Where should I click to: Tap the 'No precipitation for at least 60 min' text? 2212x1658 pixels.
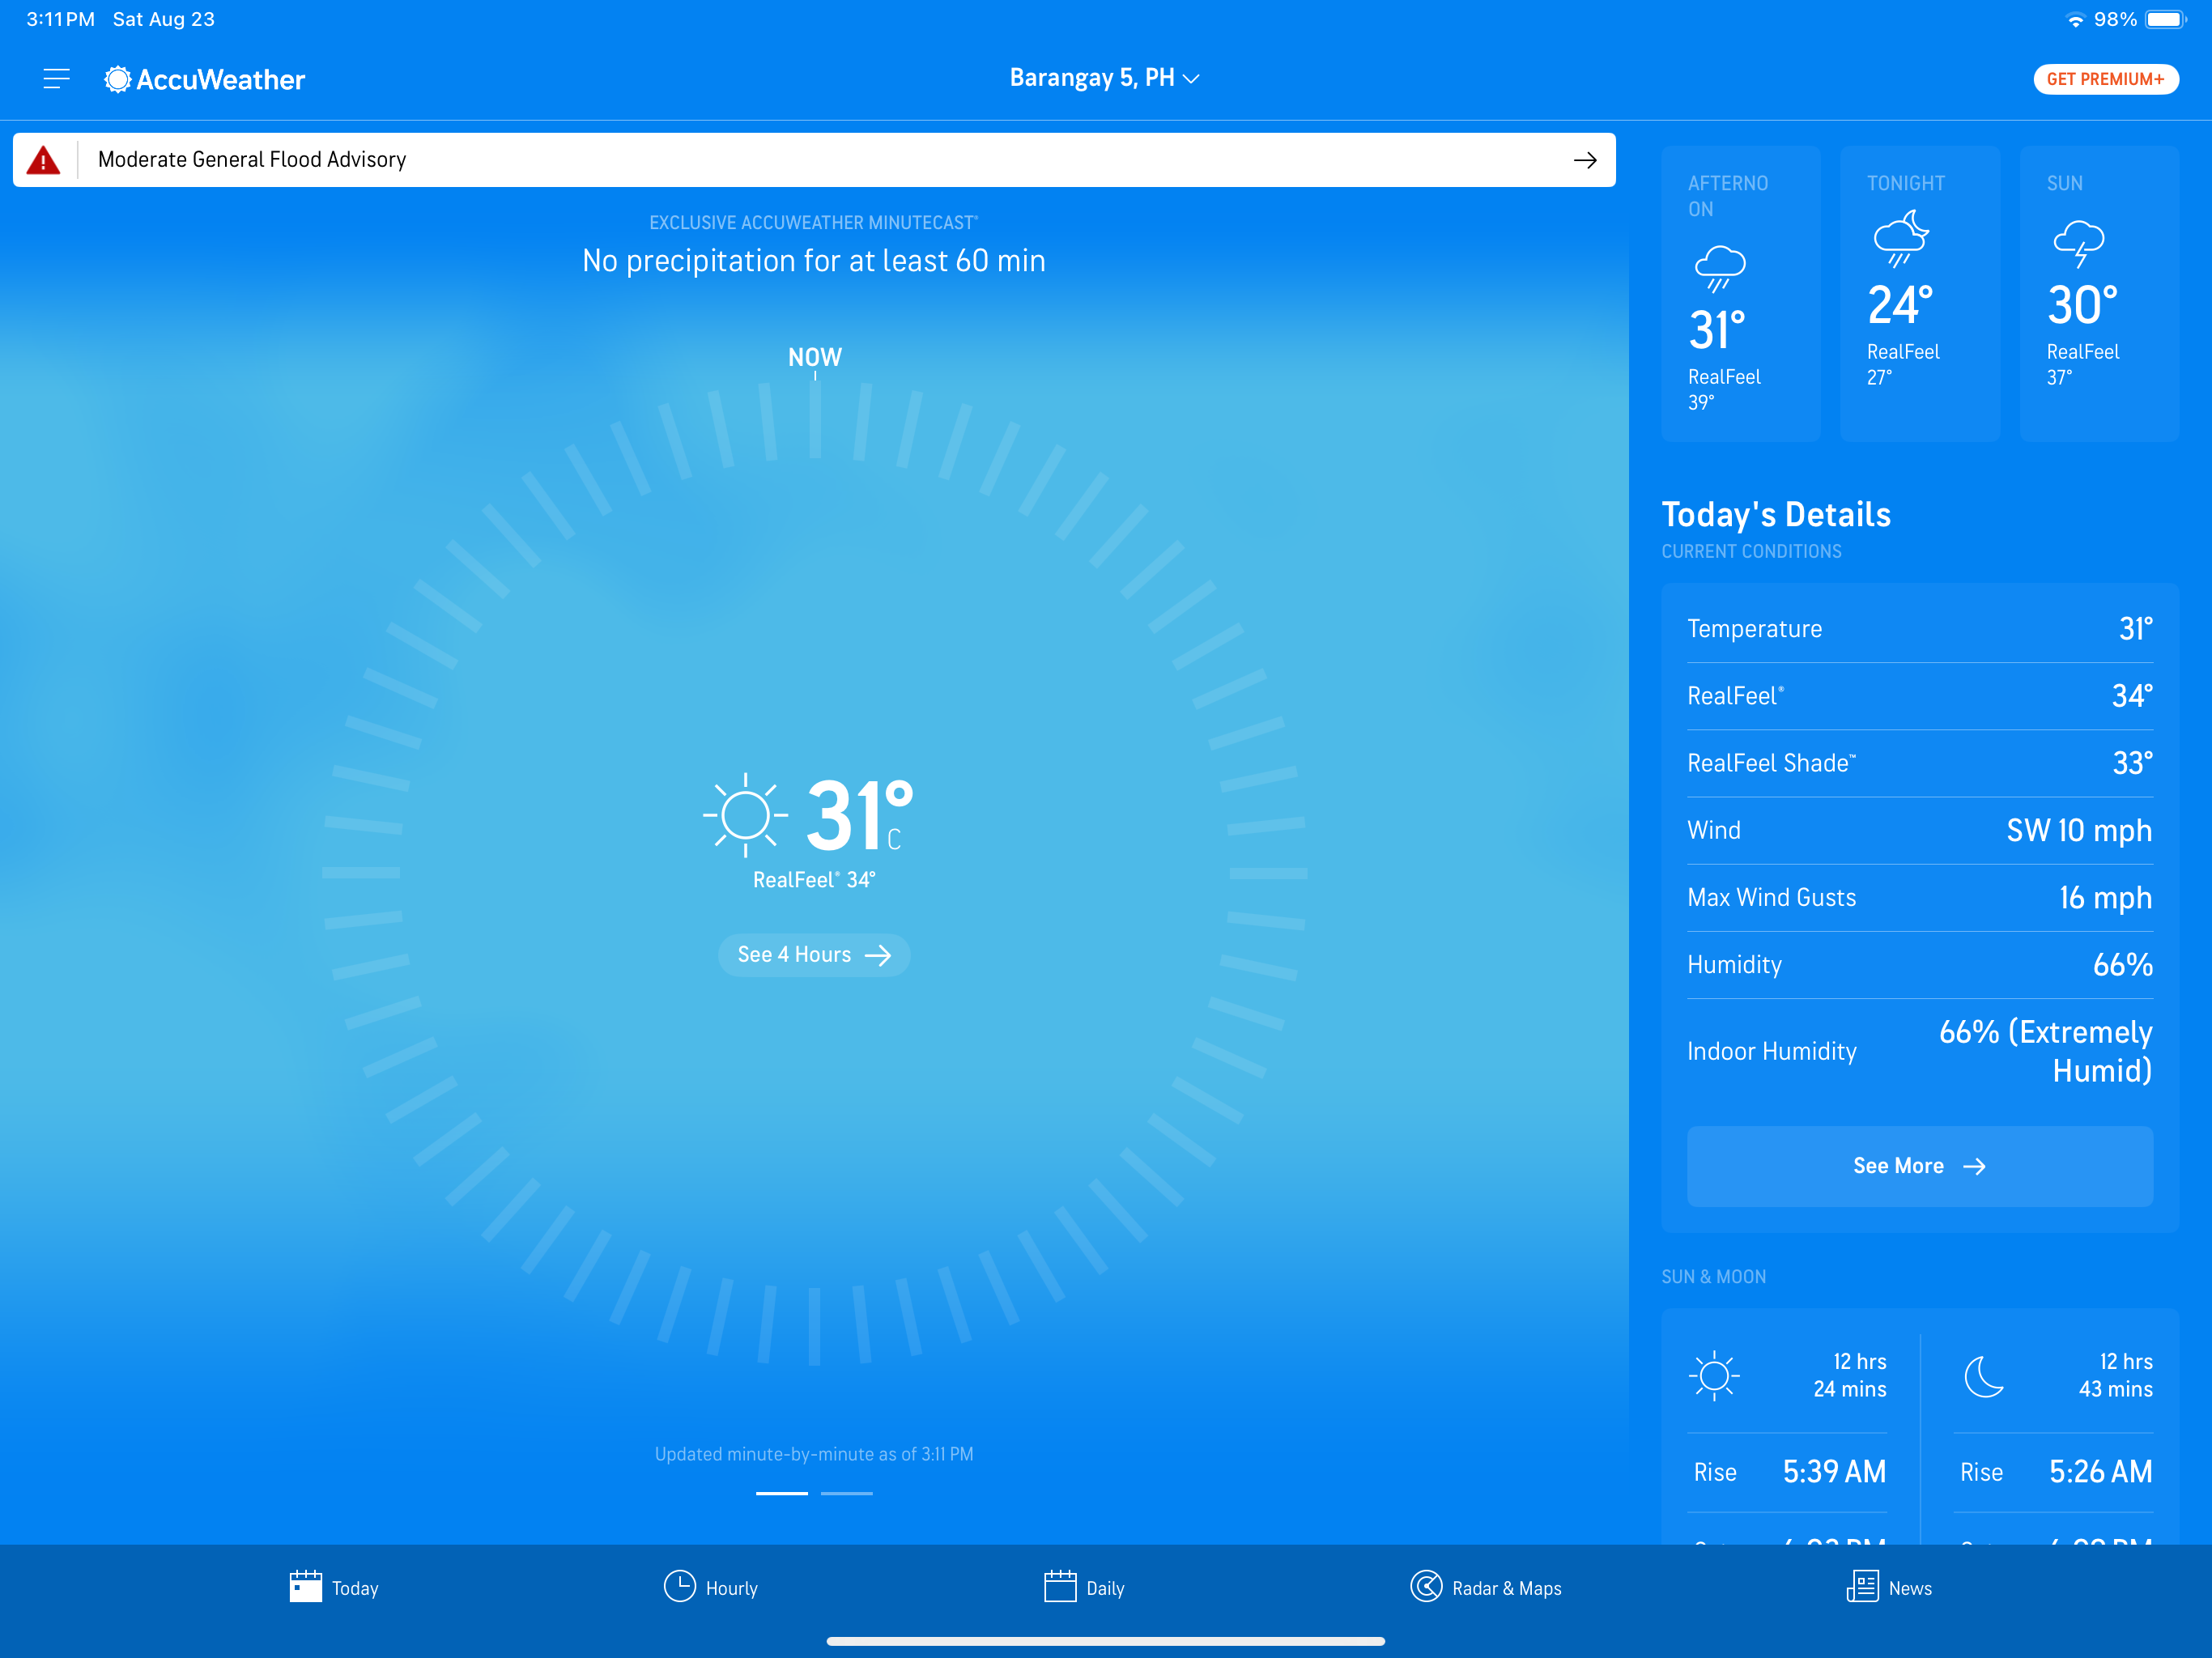pyautogui.click(x=814, y=261)
